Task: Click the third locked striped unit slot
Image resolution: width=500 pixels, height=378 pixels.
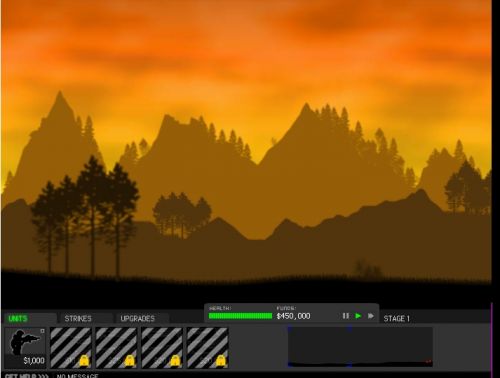Action: [162, 347]
